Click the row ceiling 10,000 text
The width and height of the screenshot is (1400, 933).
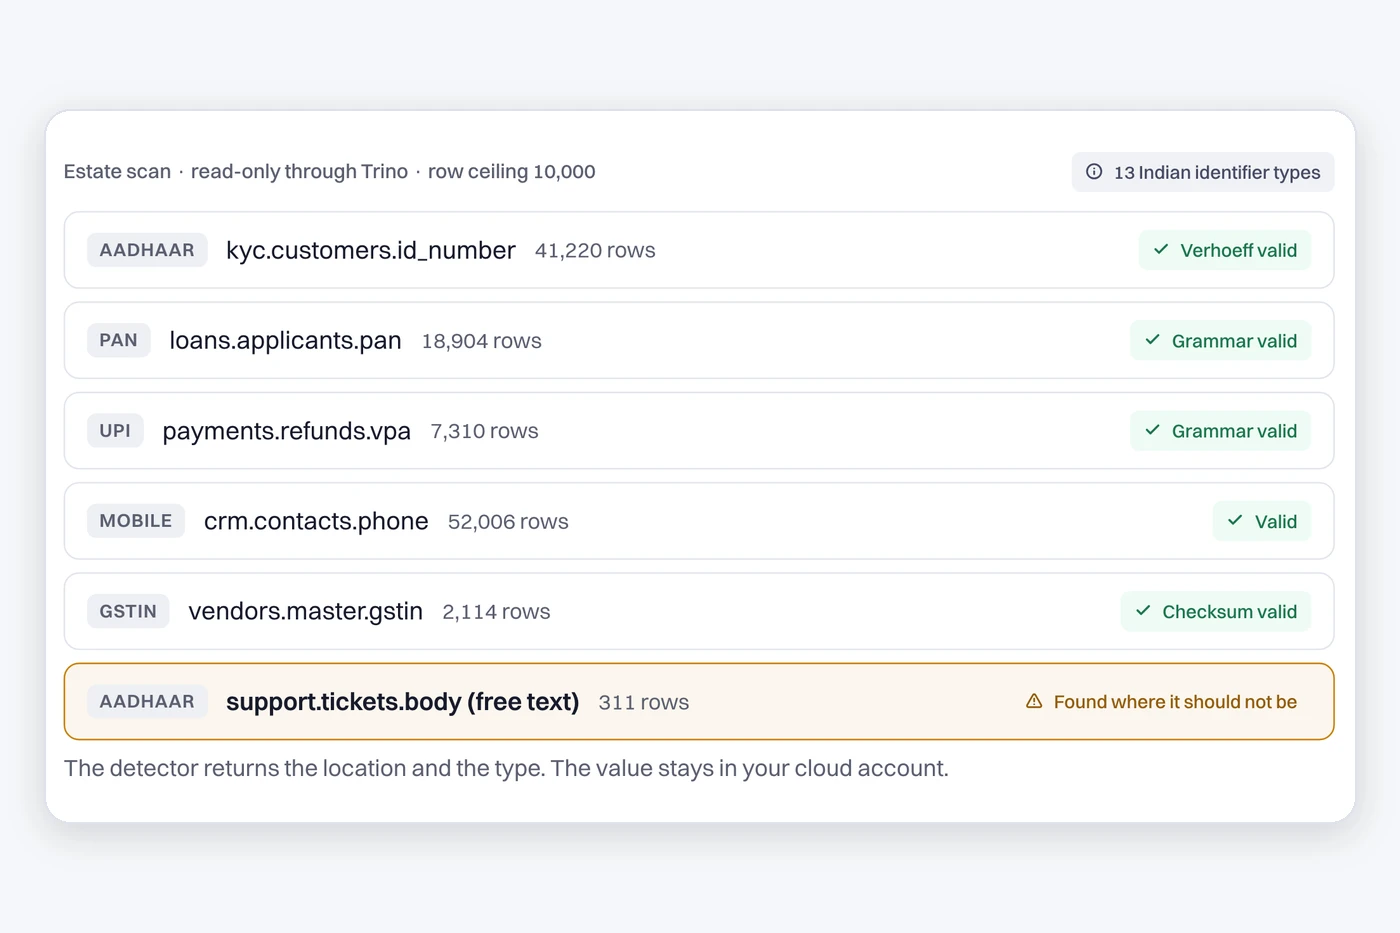tap(512, 171)
